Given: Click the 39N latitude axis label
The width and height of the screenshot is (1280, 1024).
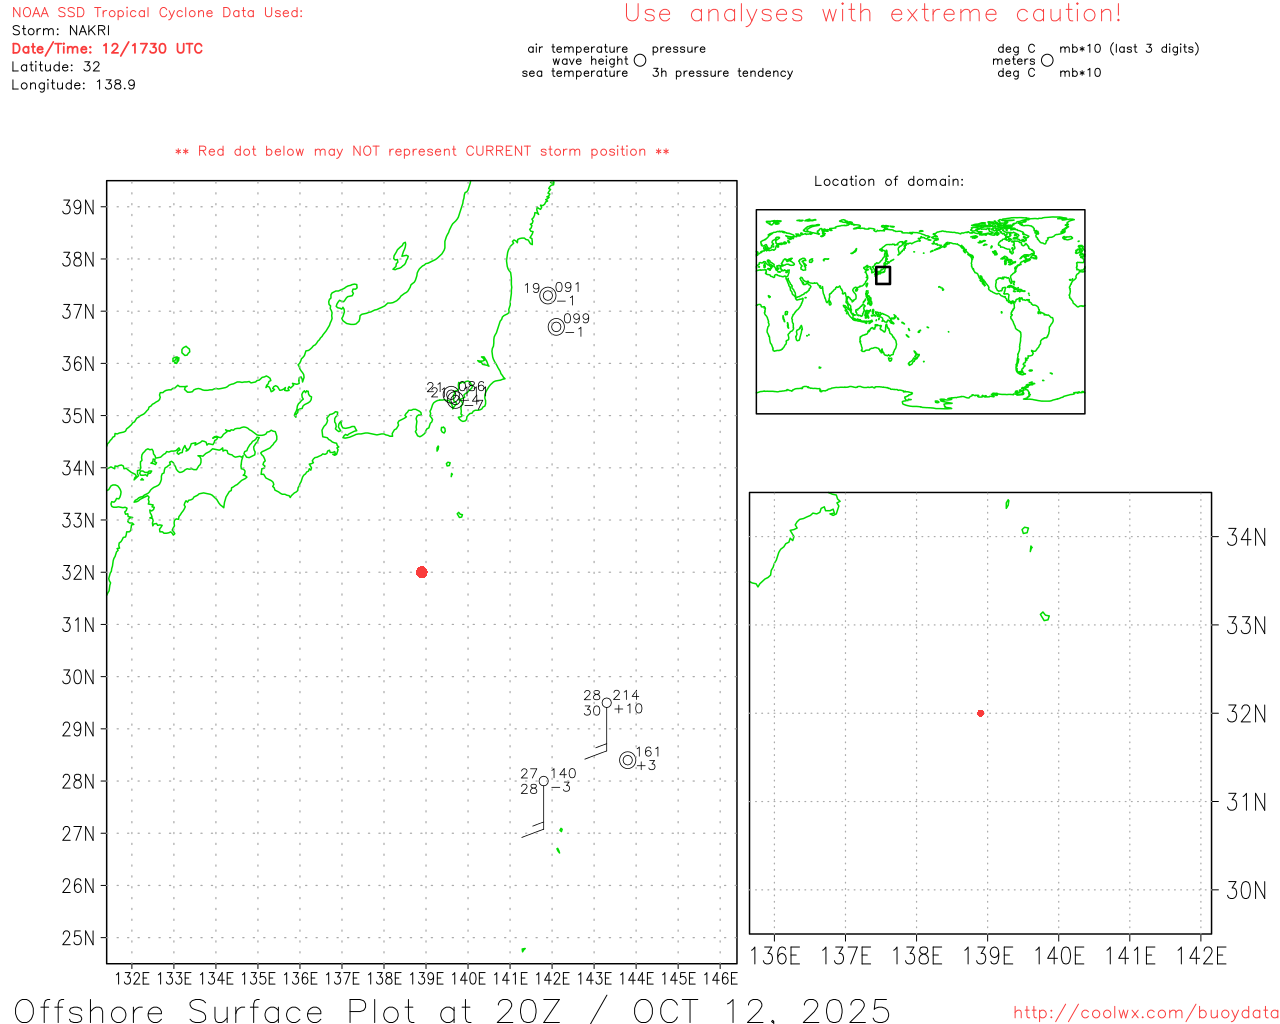Looking at the screenshot, I should click(78, 208).
